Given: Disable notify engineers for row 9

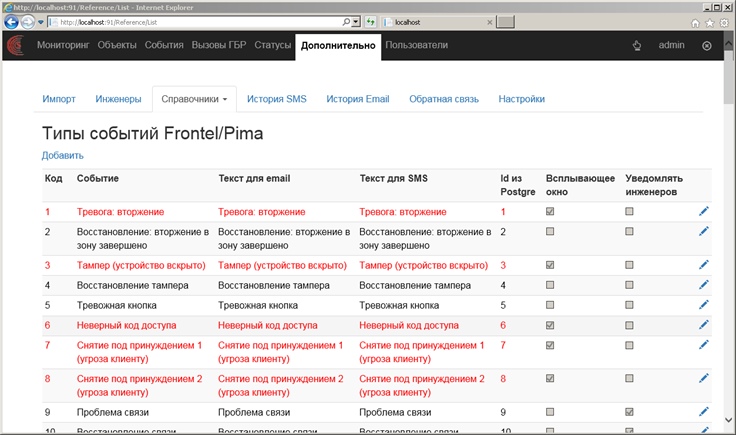Looking at the screenshot, I should point(629,412).
